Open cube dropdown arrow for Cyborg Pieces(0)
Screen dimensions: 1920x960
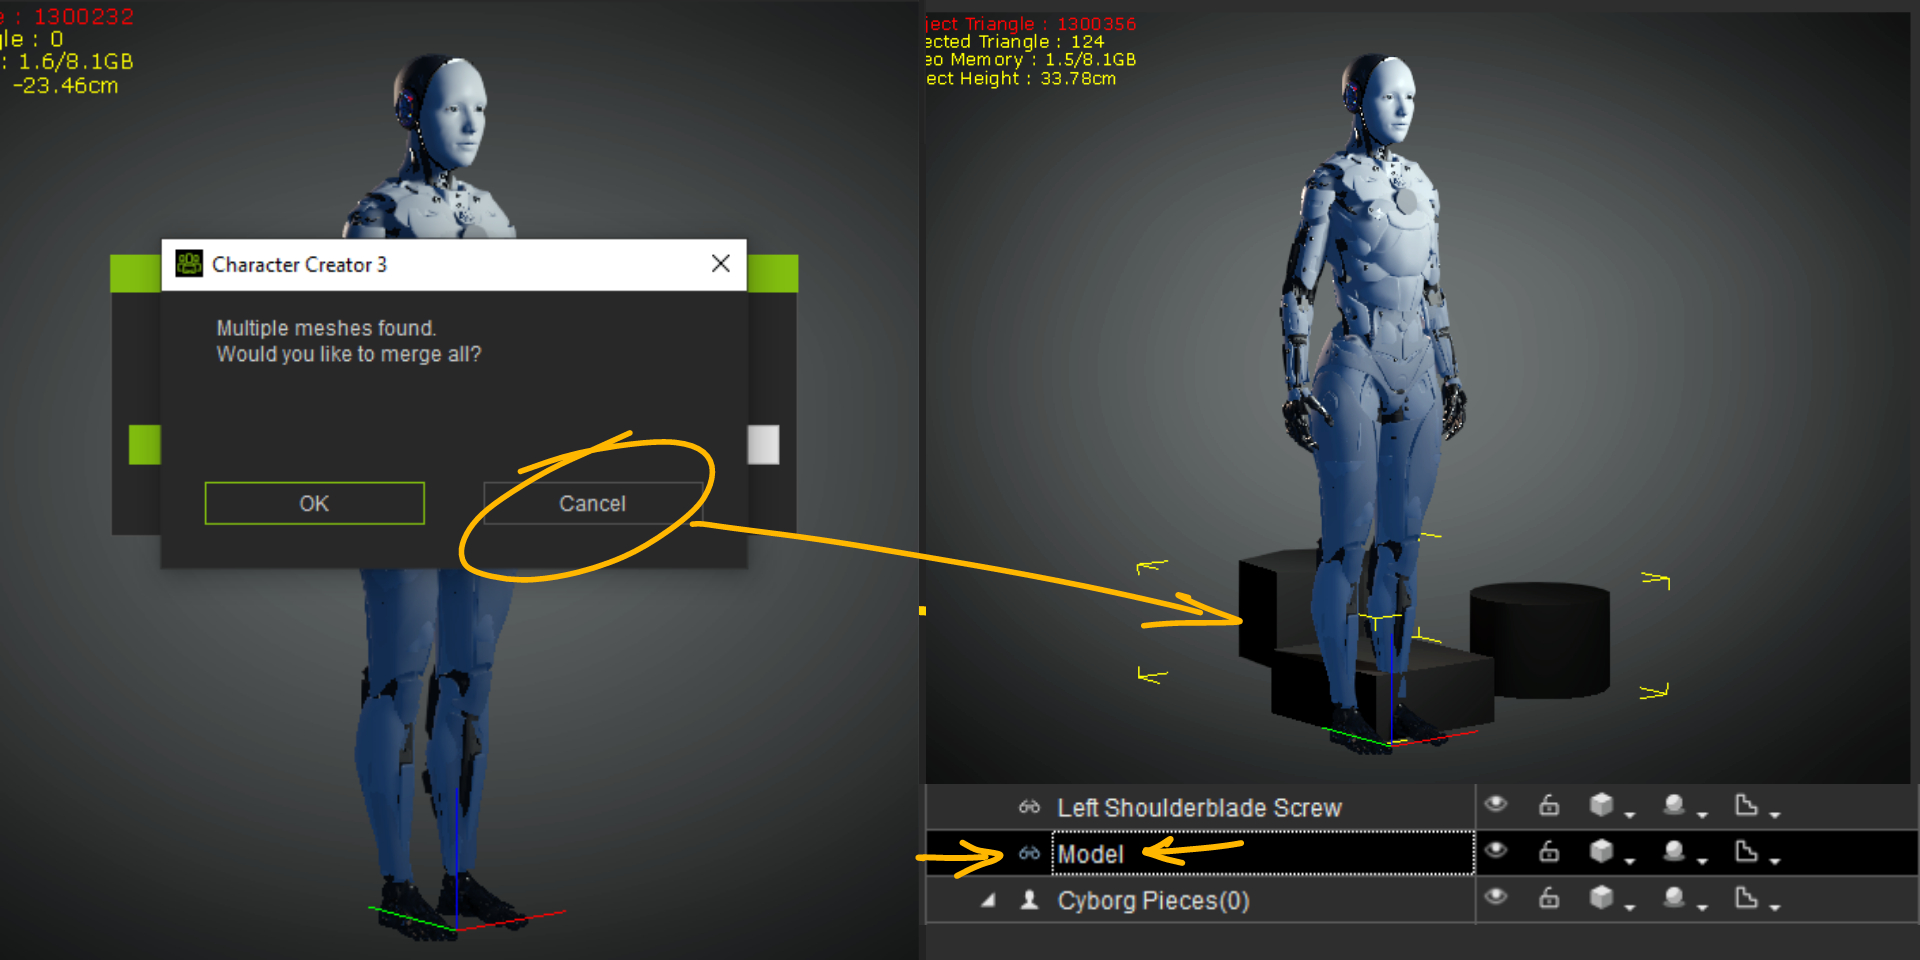tap(1629, 907)
